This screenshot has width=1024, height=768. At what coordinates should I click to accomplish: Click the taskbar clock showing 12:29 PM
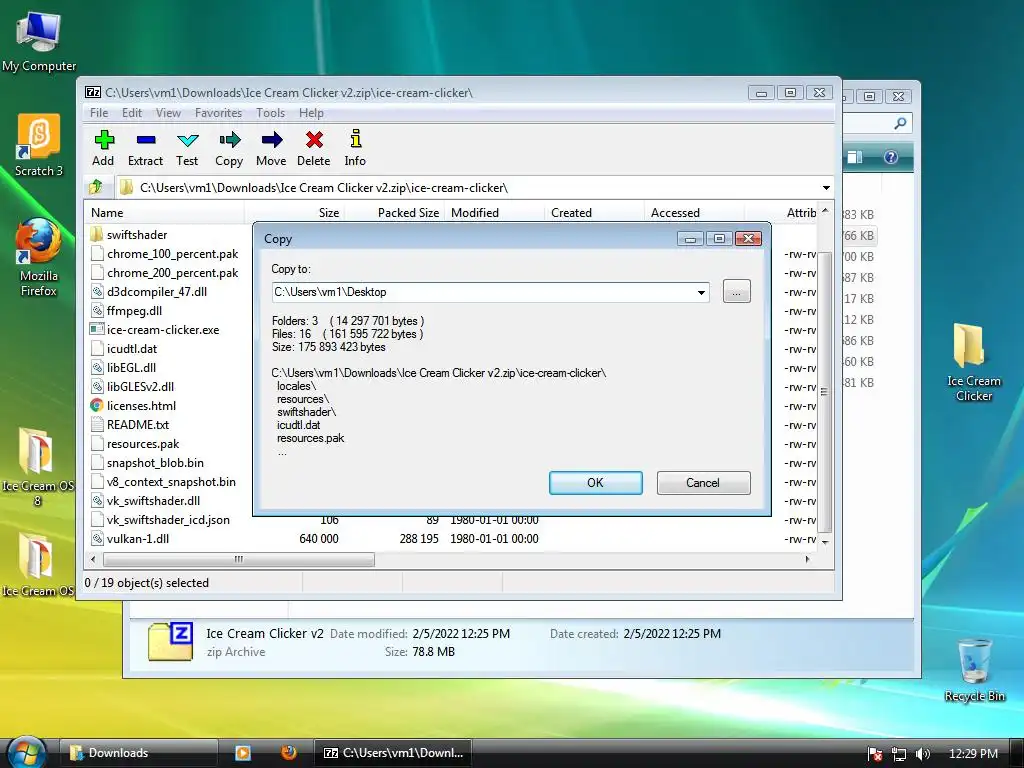coord(973,754)
